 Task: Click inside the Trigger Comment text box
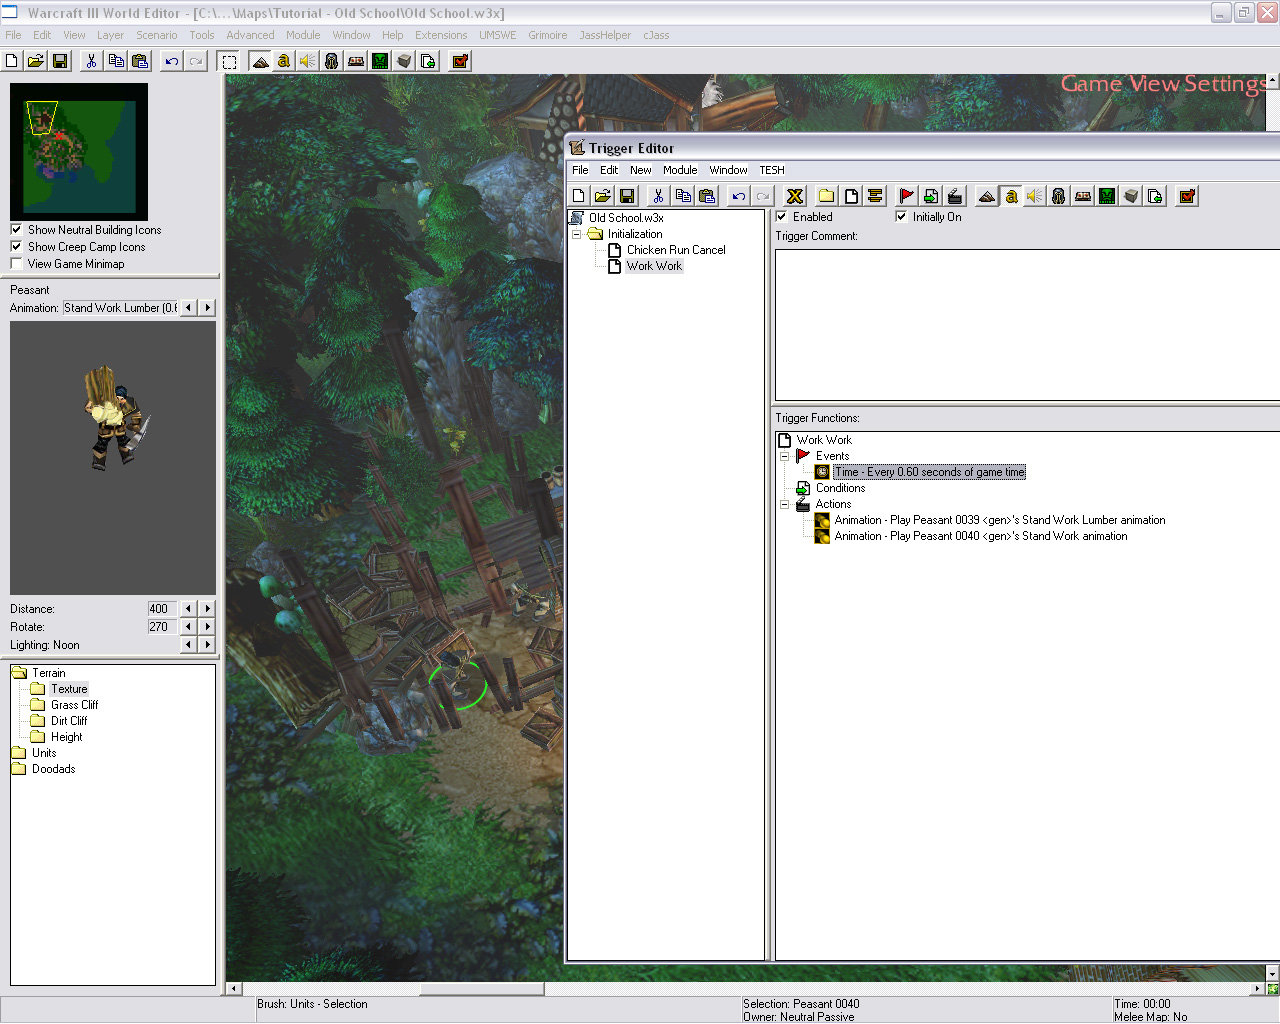(1027, 325)
